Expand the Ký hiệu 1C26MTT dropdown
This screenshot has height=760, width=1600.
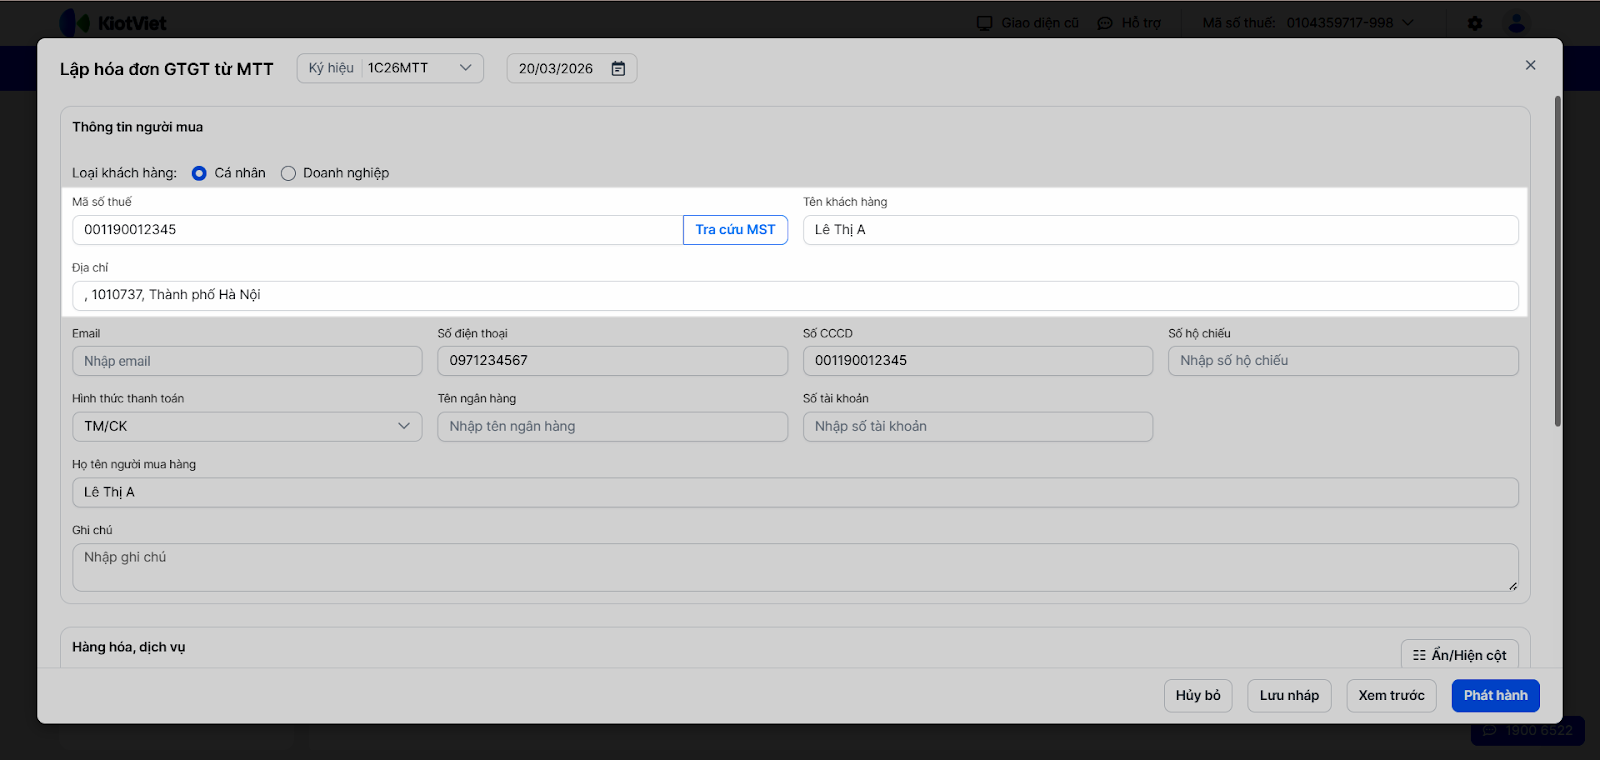coord(390,68)
